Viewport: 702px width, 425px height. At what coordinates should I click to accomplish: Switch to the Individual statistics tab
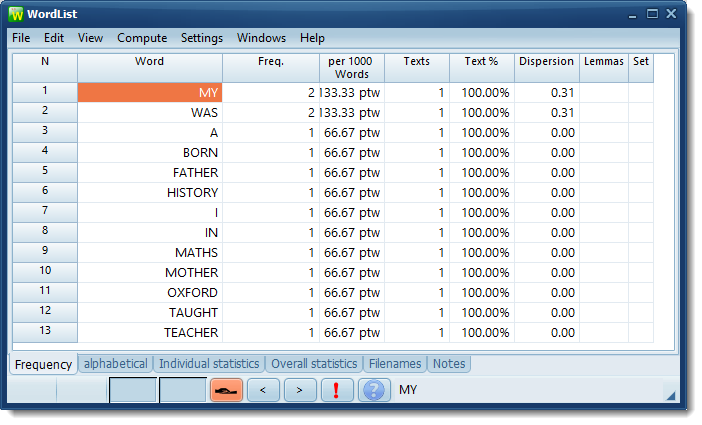pos(209,364)
